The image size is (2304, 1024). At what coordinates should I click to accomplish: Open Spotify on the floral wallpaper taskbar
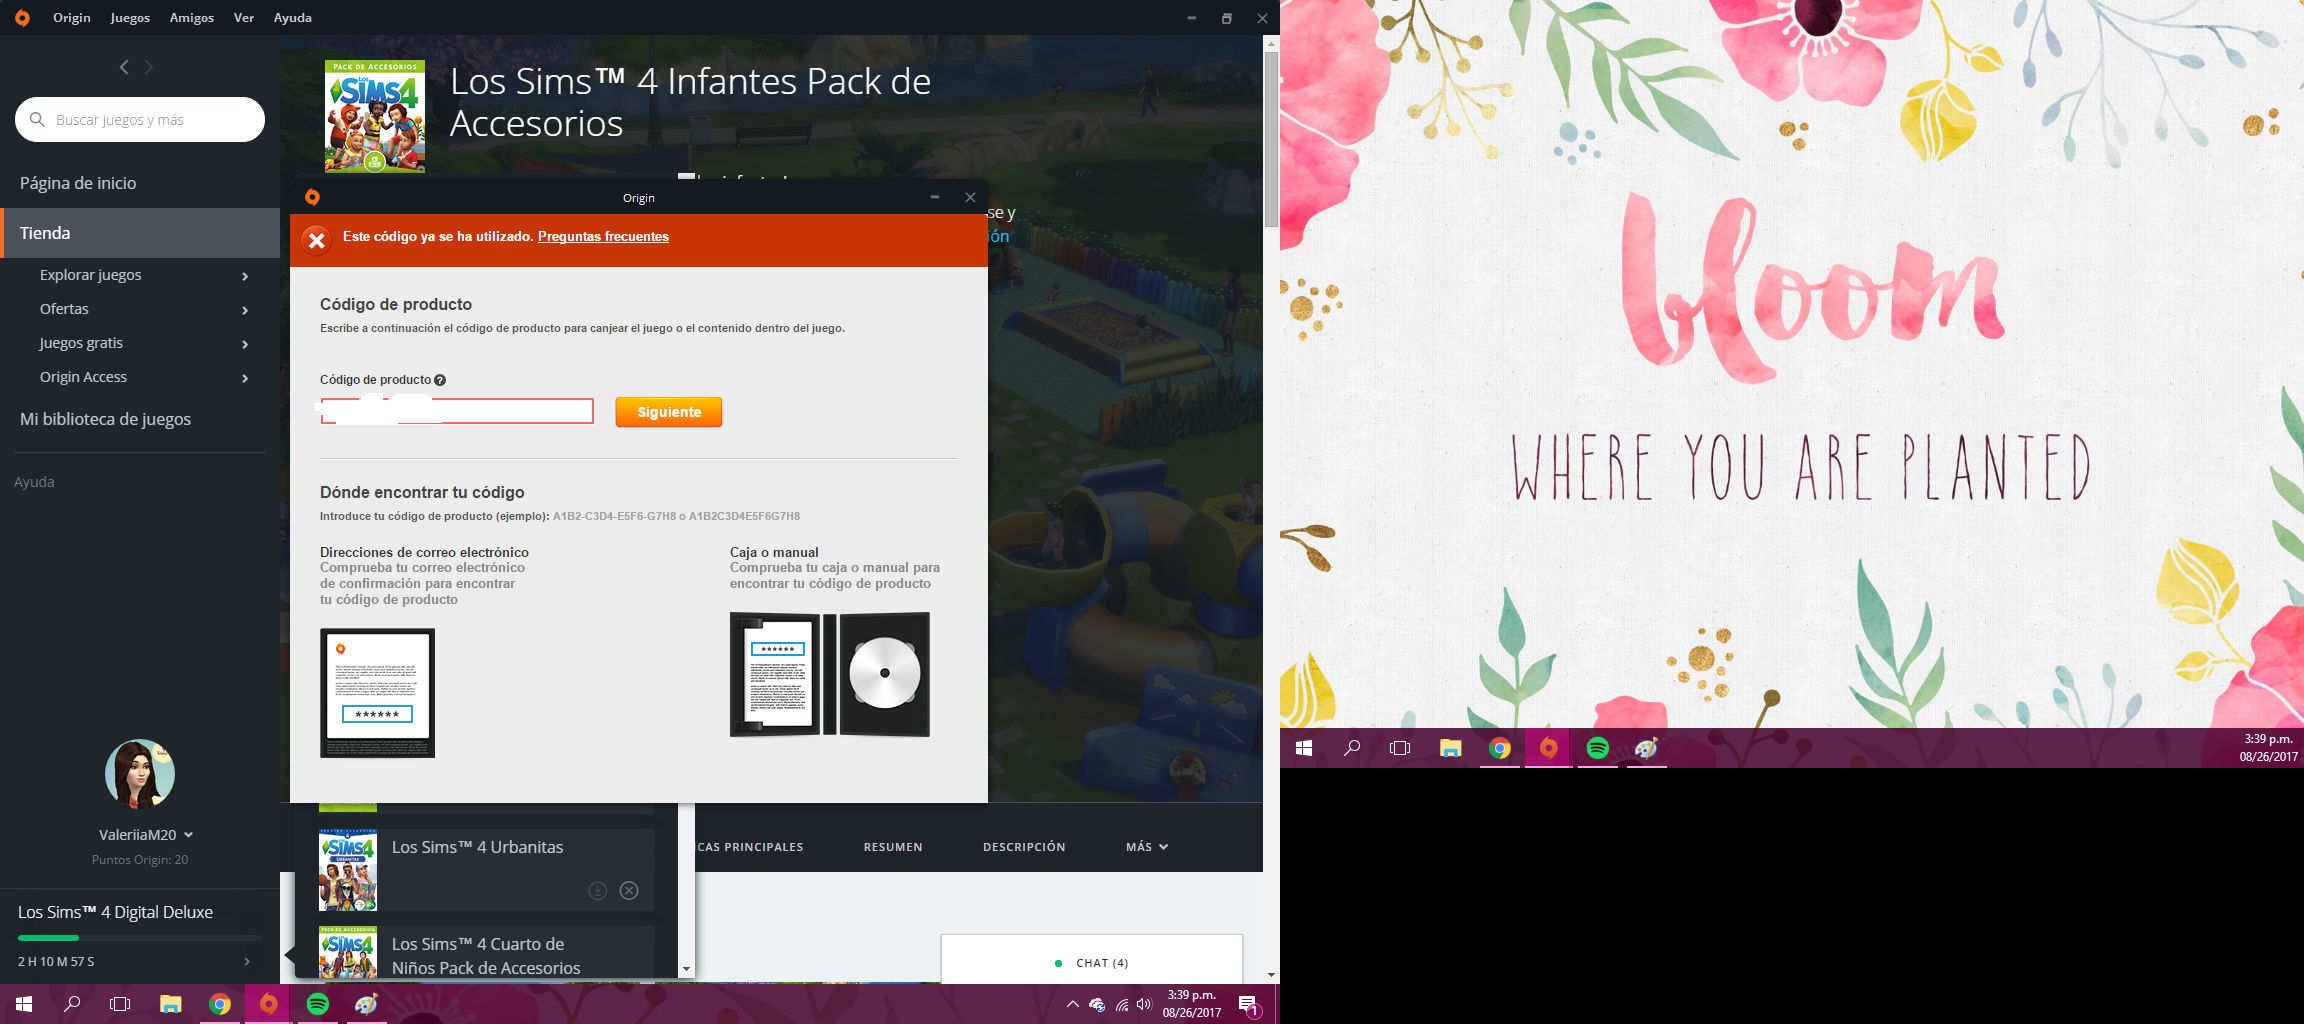(1598, 748)
